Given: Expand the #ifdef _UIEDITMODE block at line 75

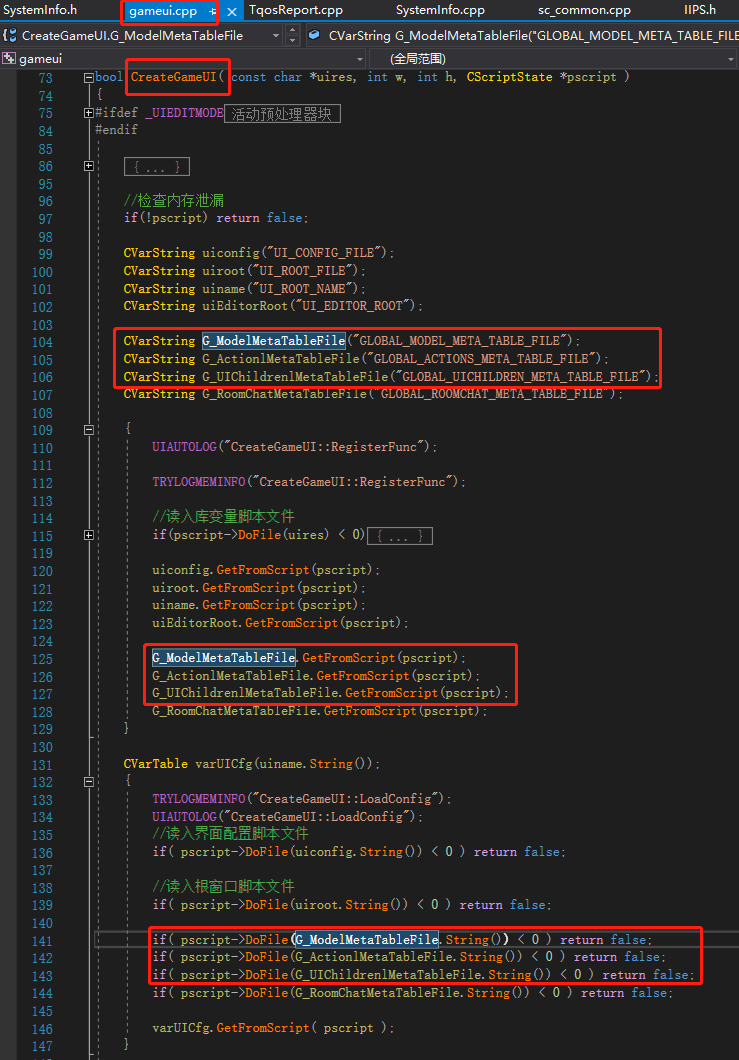Looking at the screenshot, I should click(x=89, y=113).
